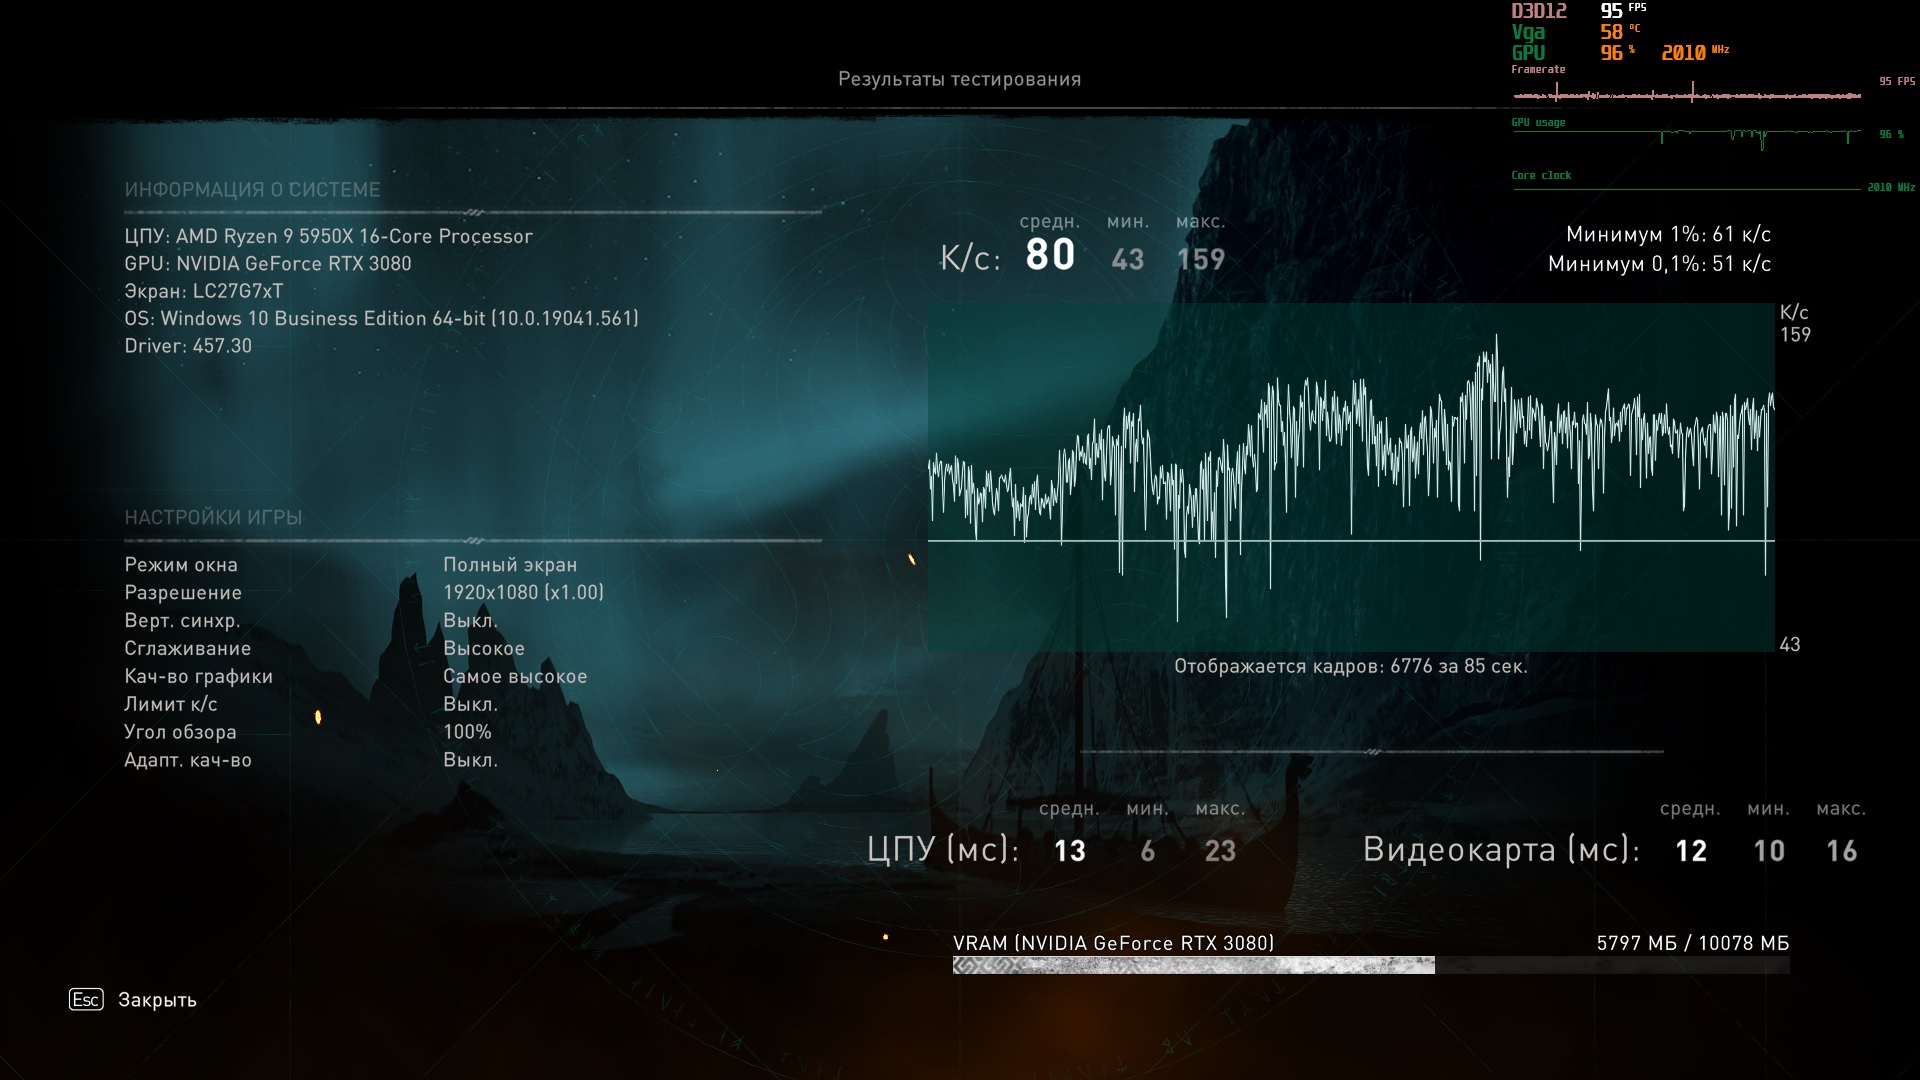The image size is (1920, 1080).
Task: Click the average FPS value 80
Action: pyautogui.click(x=1050, y=255)
